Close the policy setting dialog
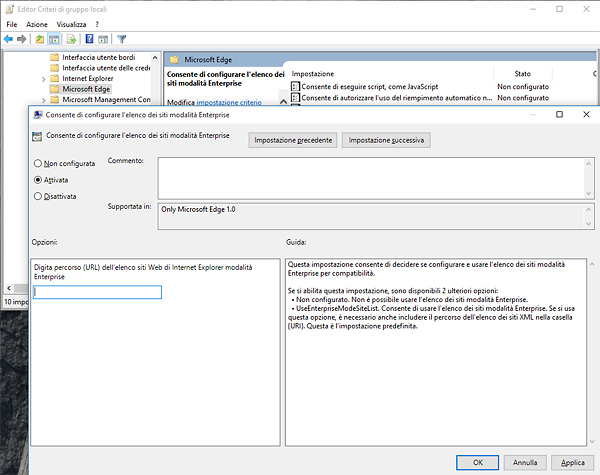This screenshot has width=600, height=475. [586, 114]
